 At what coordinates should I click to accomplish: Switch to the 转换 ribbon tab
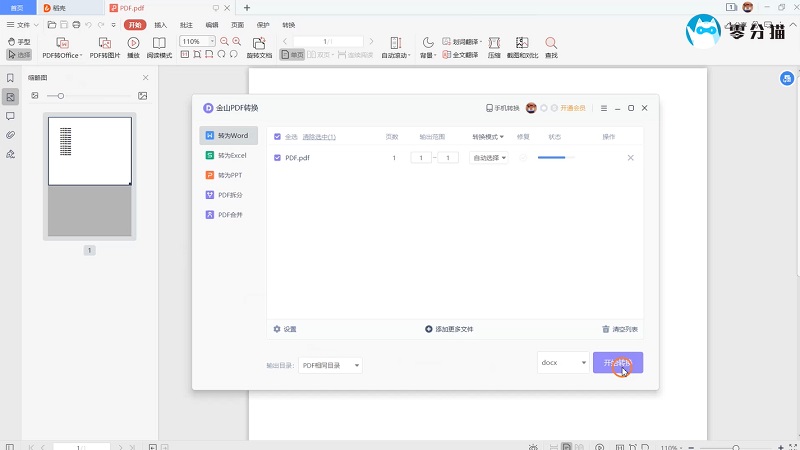[289, 25]
